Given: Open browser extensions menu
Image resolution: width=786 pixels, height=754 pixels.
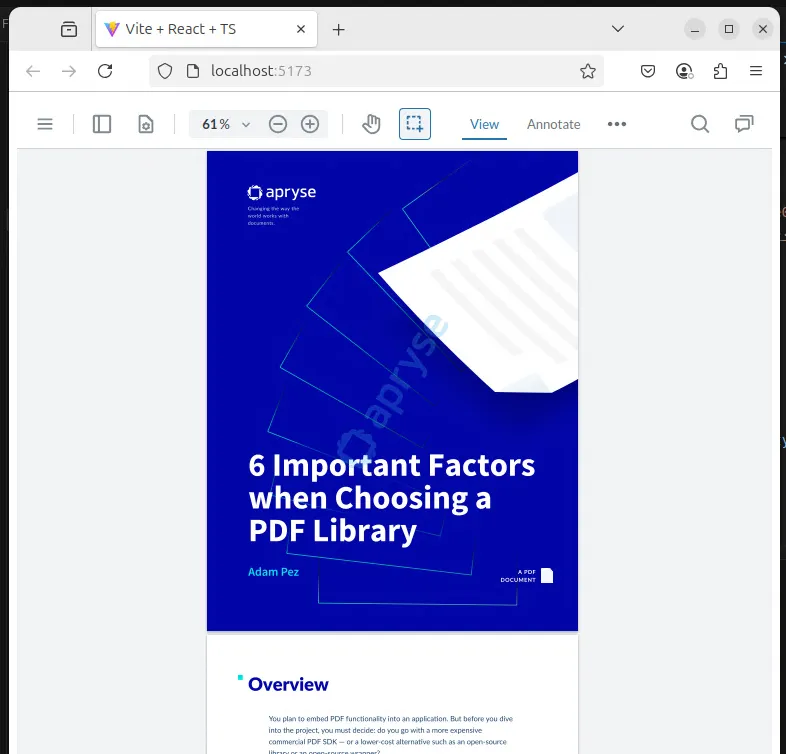Looking at the screenshot, I should [720, 71].
